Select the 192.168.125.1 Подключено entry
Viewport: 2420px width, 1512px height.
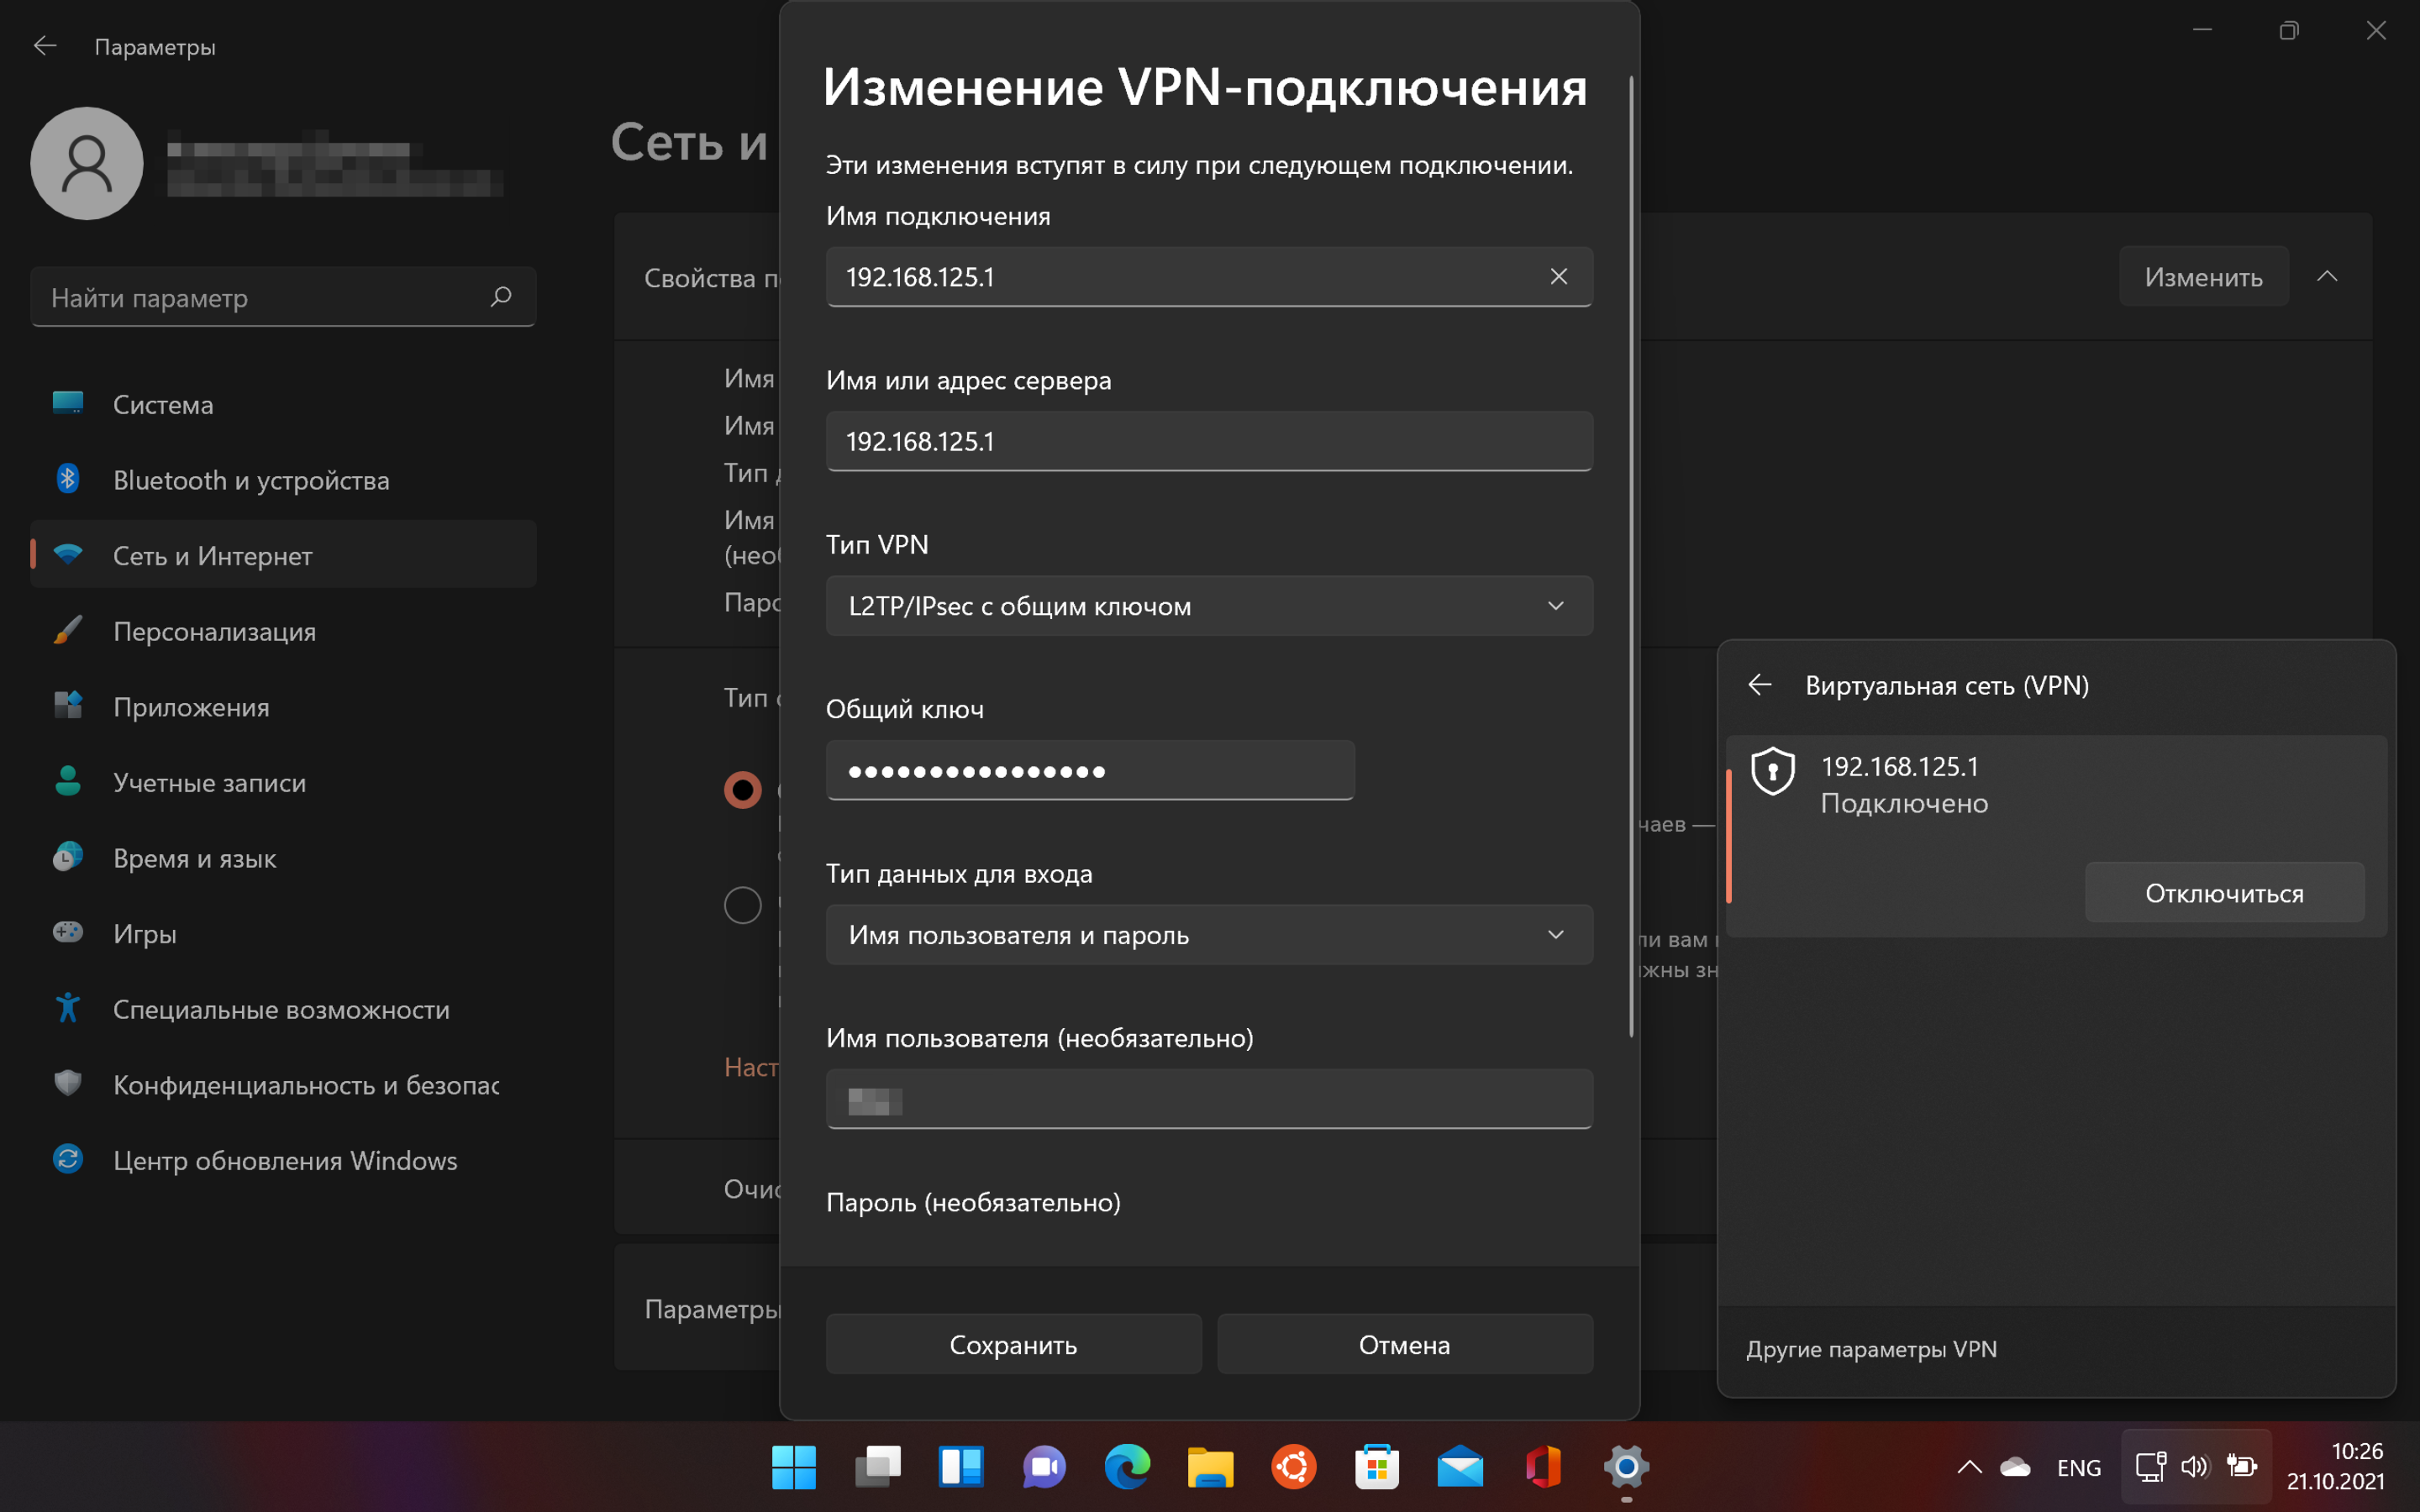pos(2056,836)
